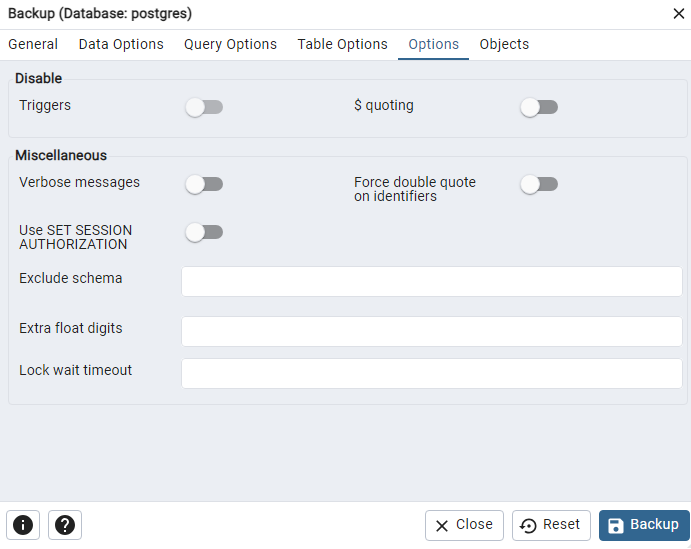Turn on Verbose messages toggle
This screenshot has width=691, height=549.
[x=204, y=184]
